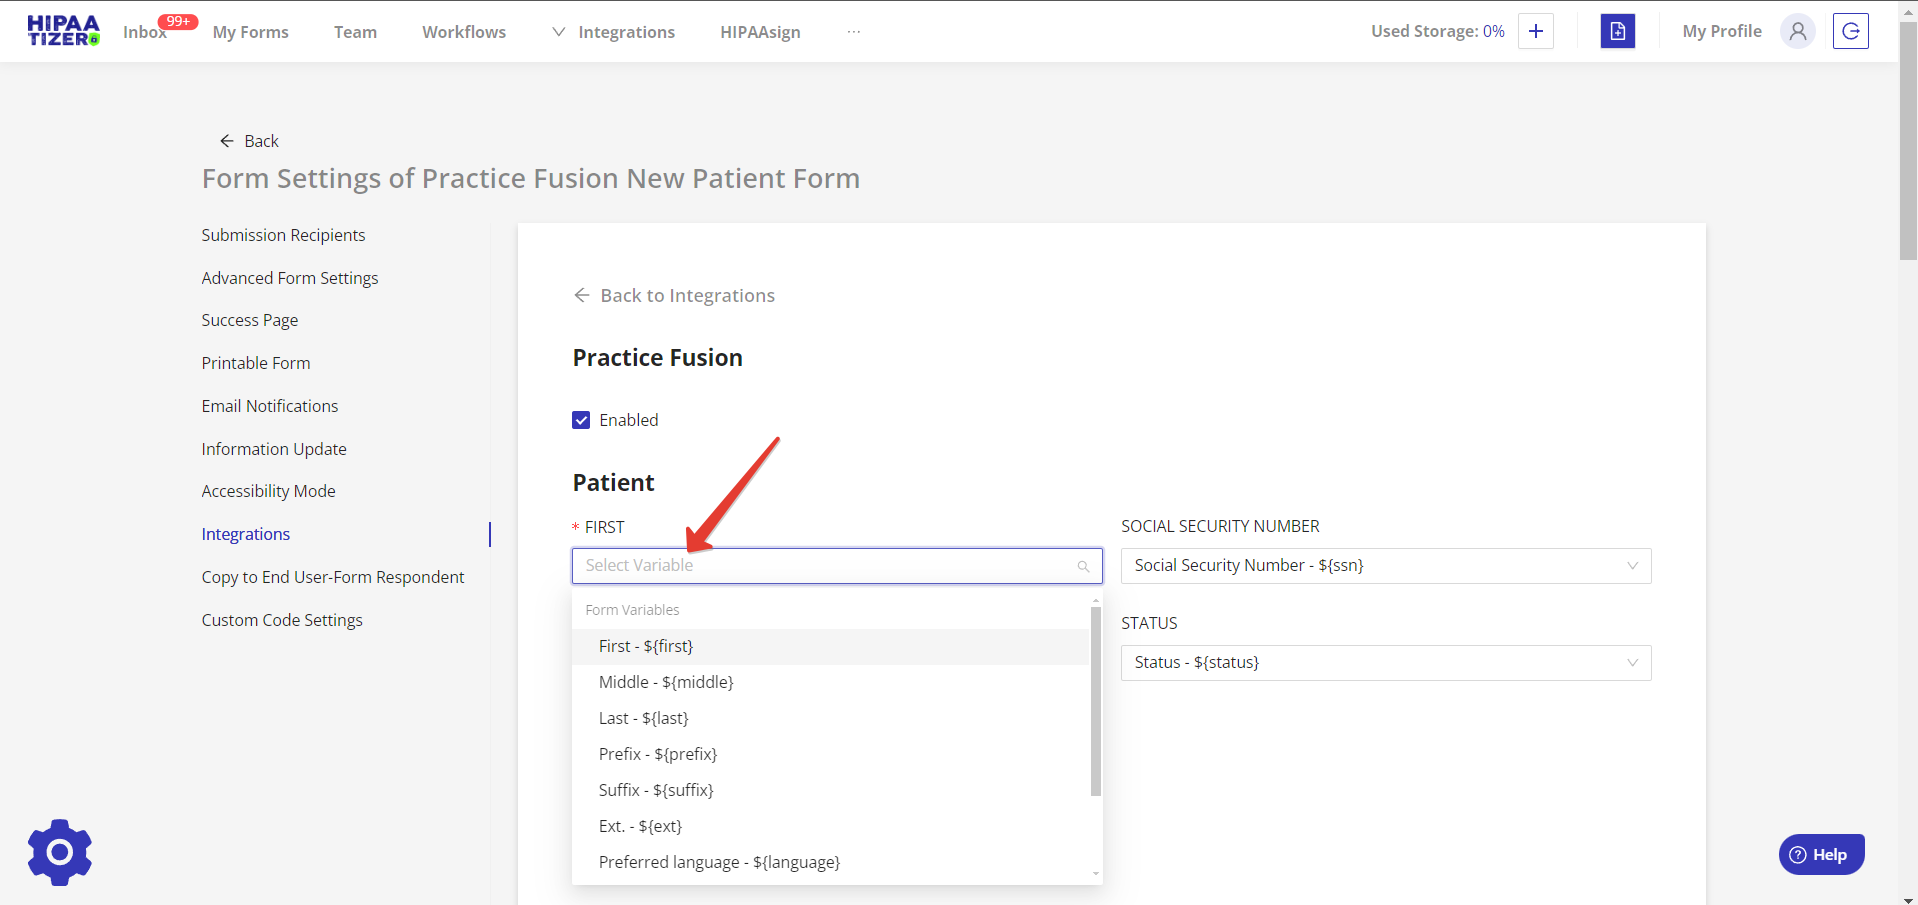Viewport: 1918px width, 905px height.
Task: Go to My Forms
Action: [x=250, y=32]
